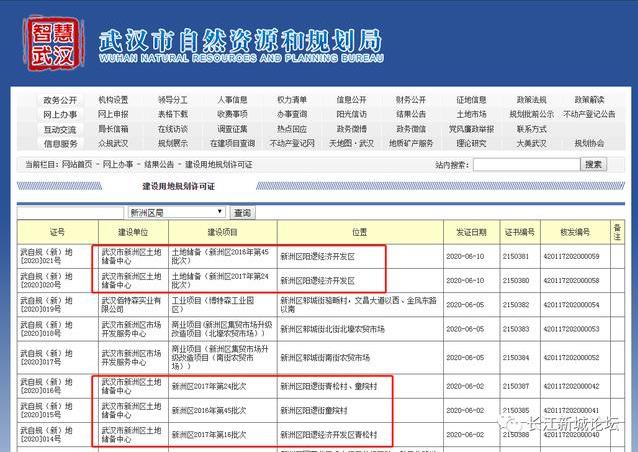Open 政务微博 link
Viewport: 638px width, 452px height.
[x=351, y=129]
